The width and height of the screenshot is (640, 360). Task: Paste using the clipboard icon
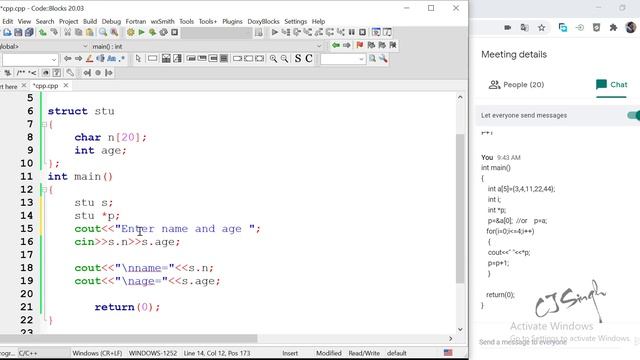89,32
